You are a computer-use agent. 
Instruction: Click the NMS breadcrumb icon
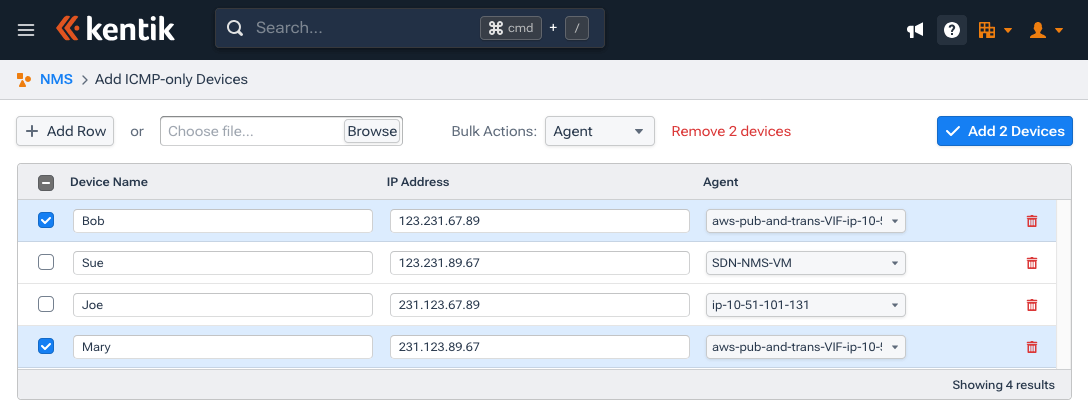24,79
